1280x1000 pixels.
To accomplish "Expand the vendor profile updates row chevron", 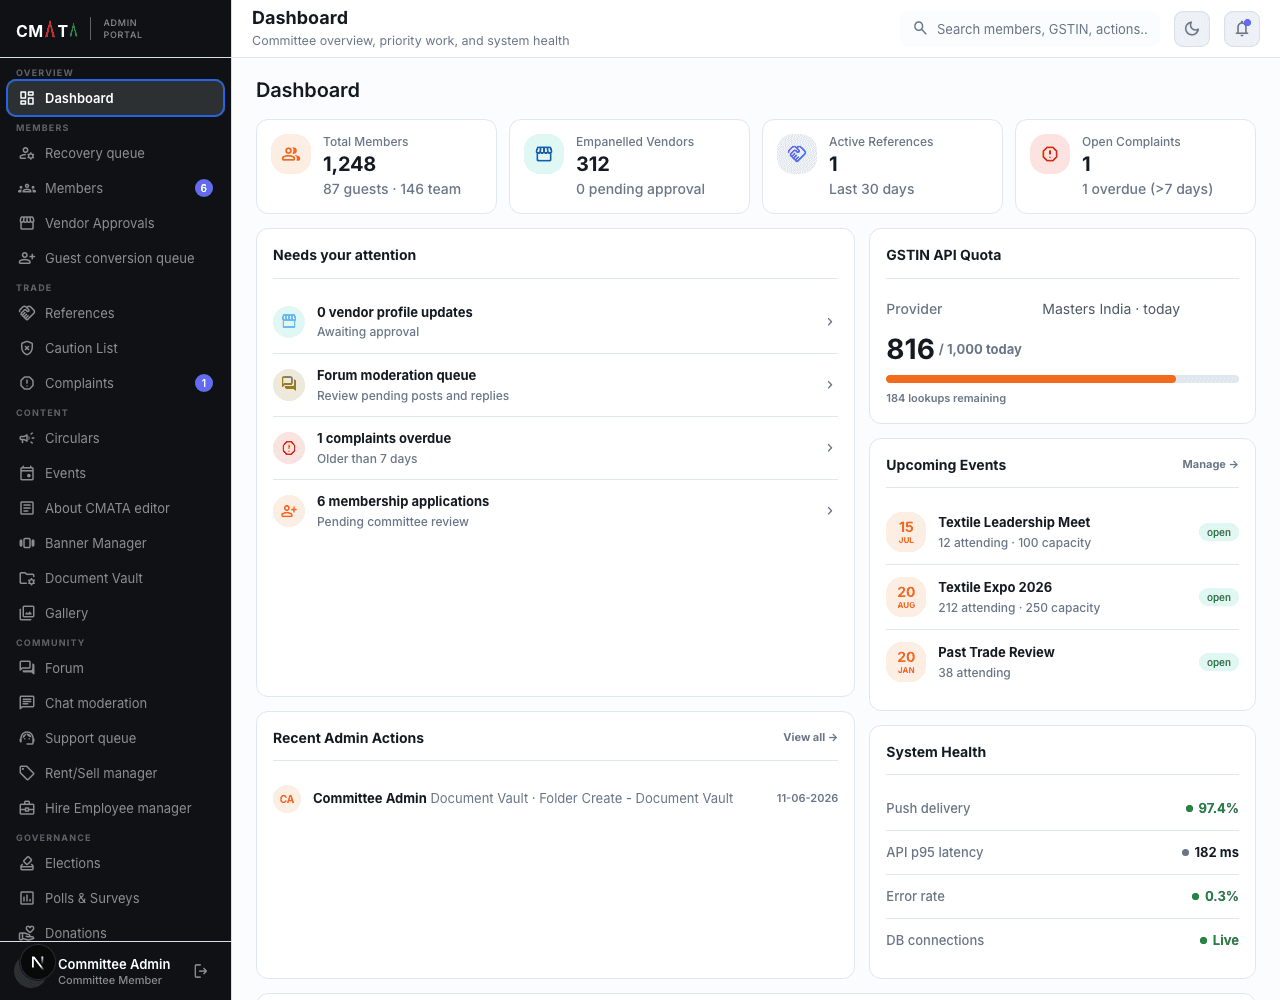I will [x=830, y=322].
